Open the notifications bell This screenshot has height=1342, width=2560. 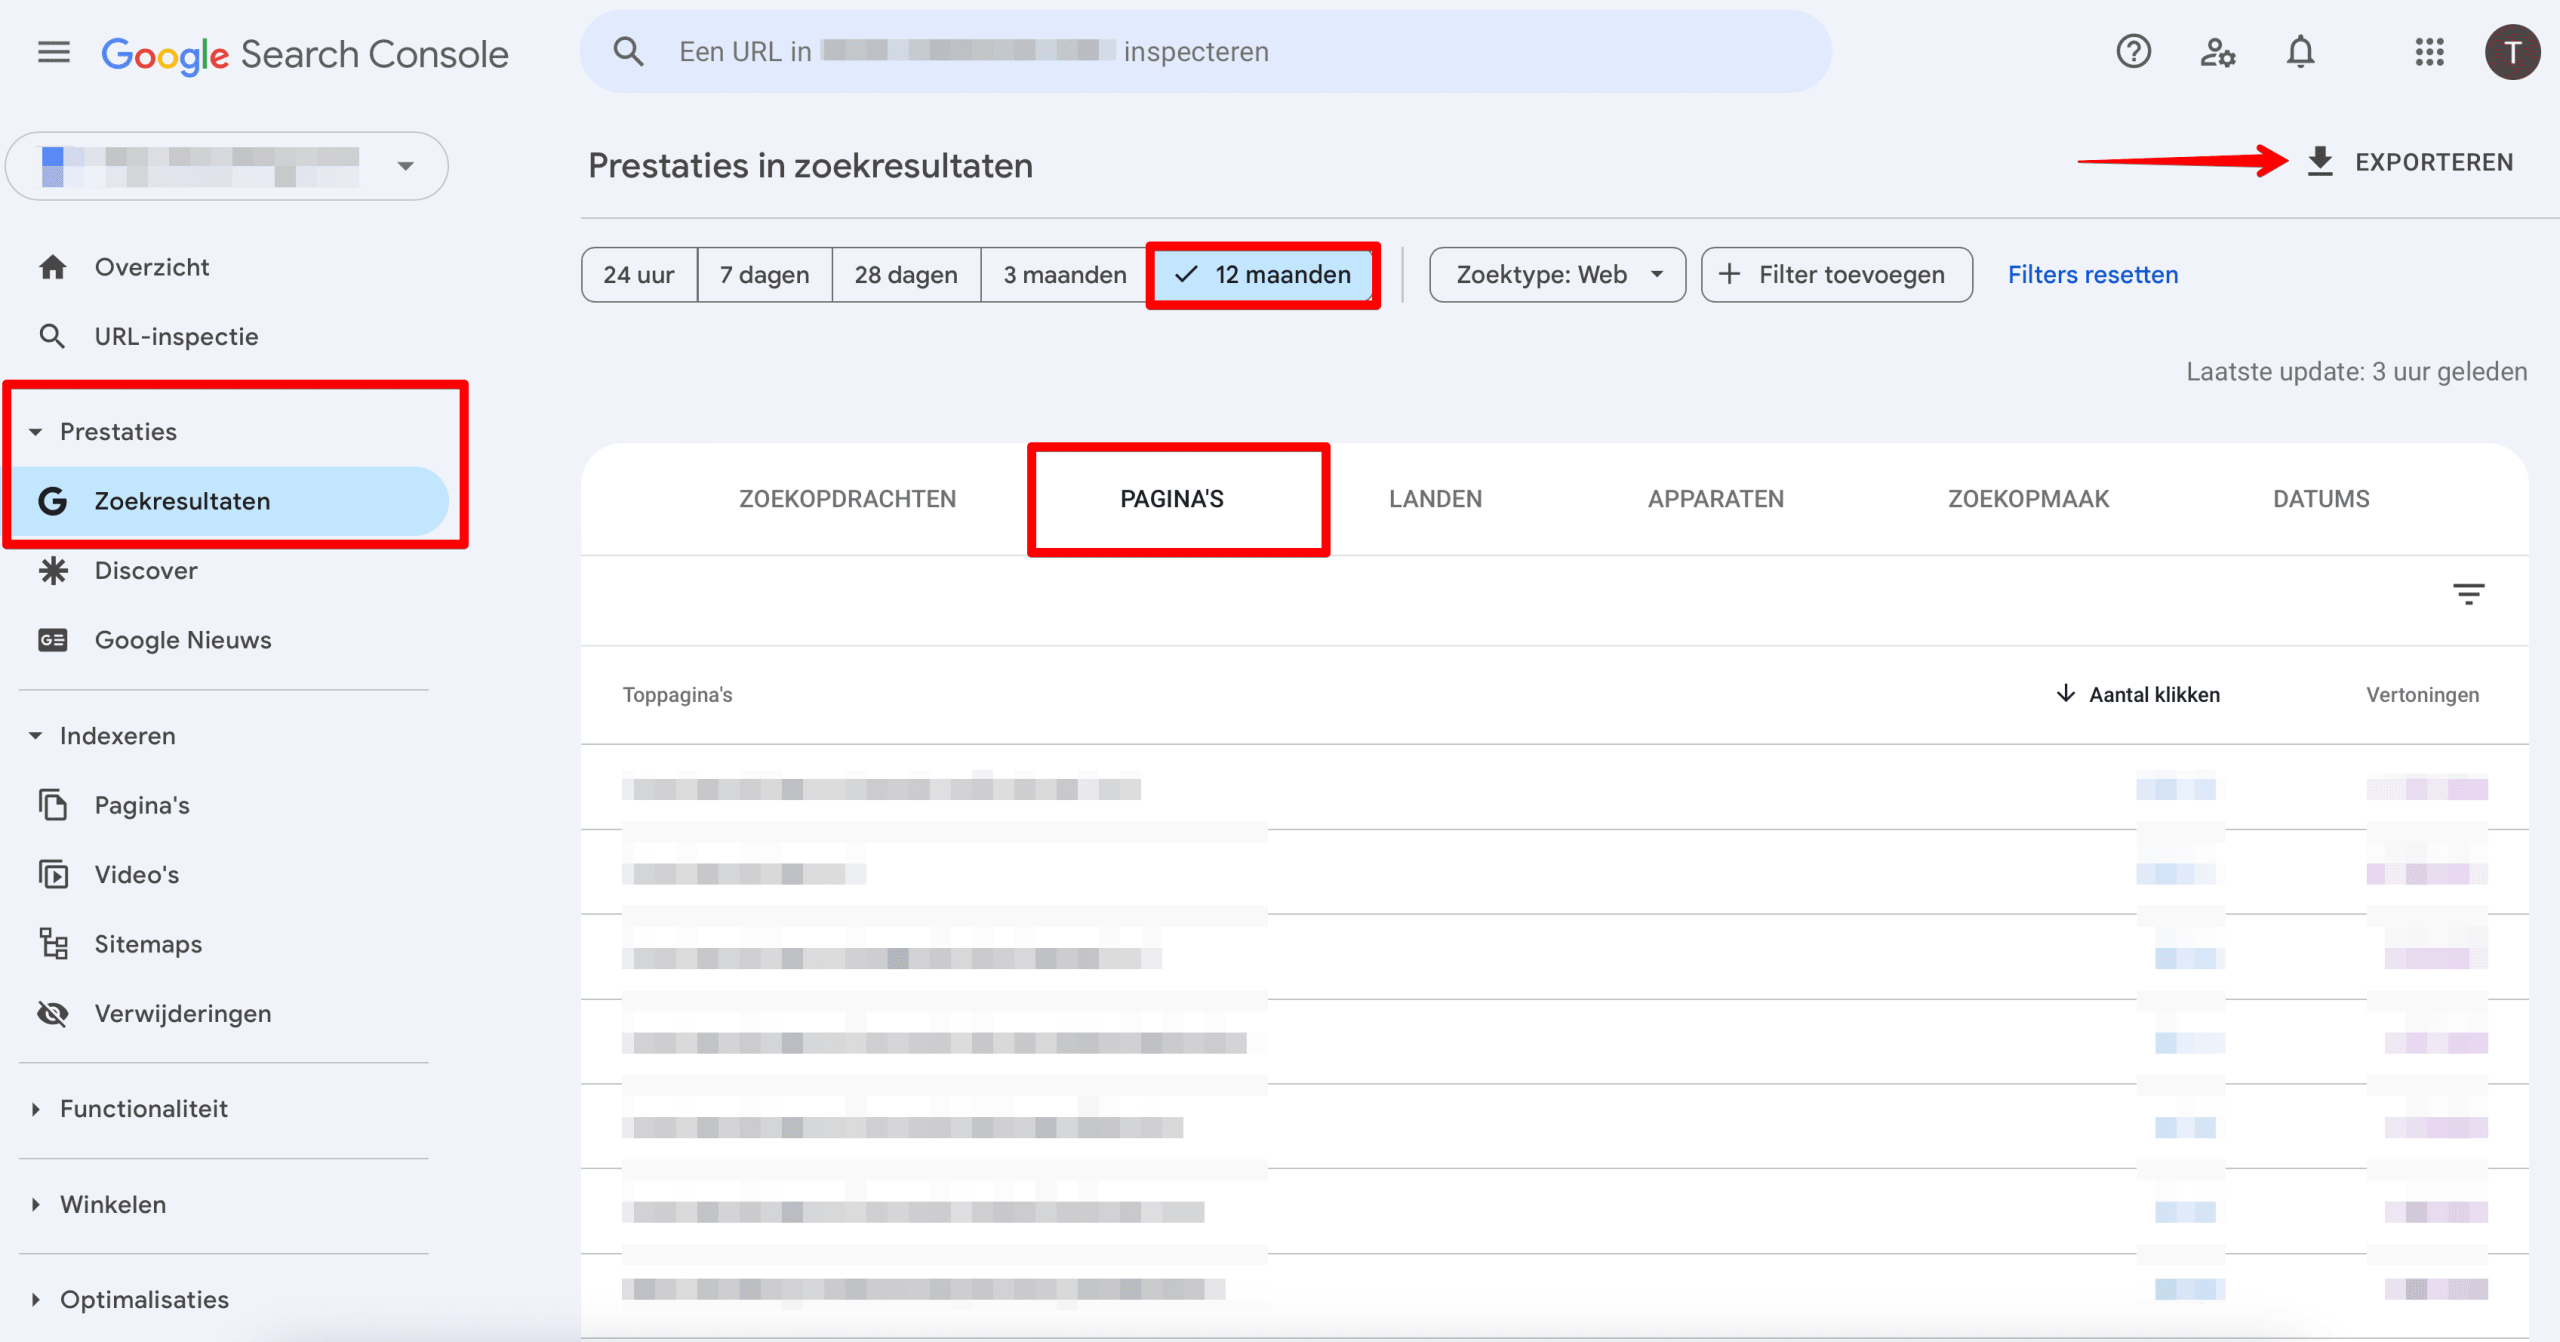pyautogui.click(x=2301, y=51)
